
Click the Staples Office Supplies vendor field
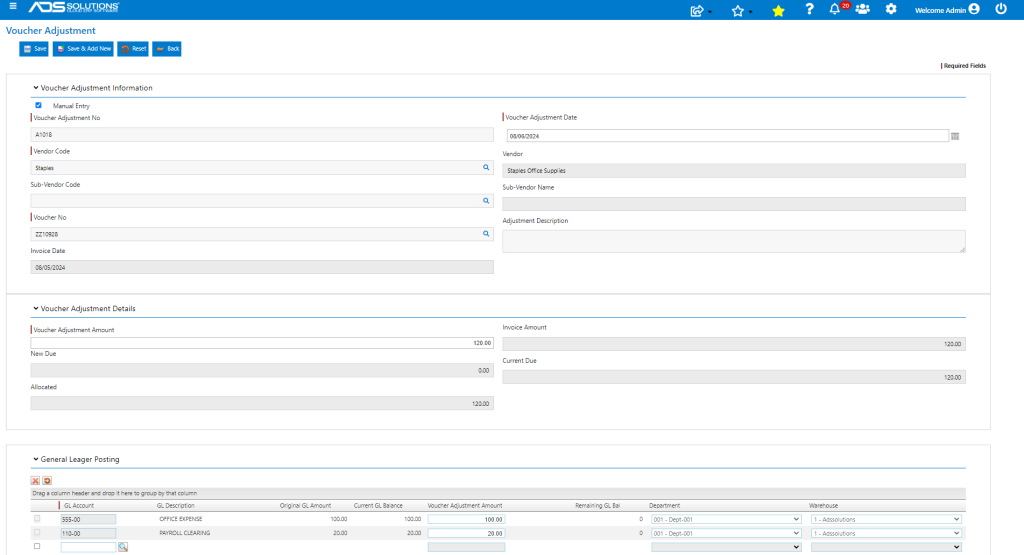pos(733,170)
